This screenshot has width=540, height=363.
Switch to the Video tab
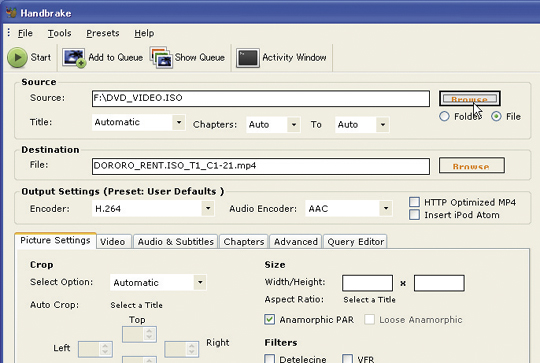113,242
